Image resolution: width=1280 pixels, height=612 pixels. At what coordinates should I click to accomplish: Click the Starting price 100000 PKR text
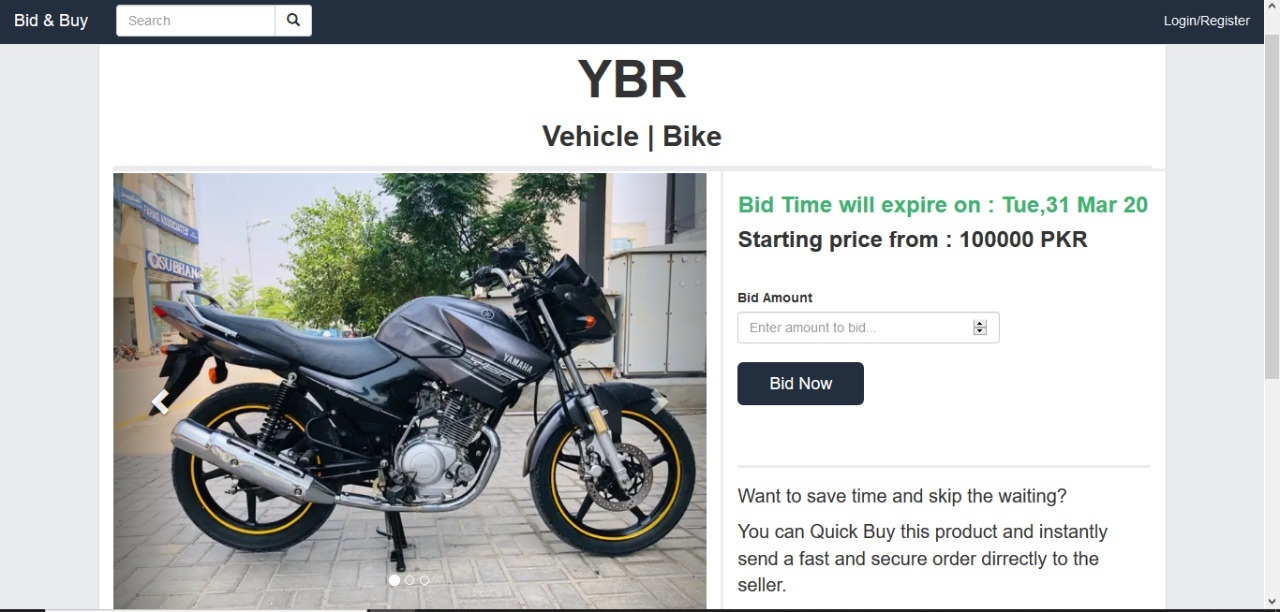tap(912, 239)
